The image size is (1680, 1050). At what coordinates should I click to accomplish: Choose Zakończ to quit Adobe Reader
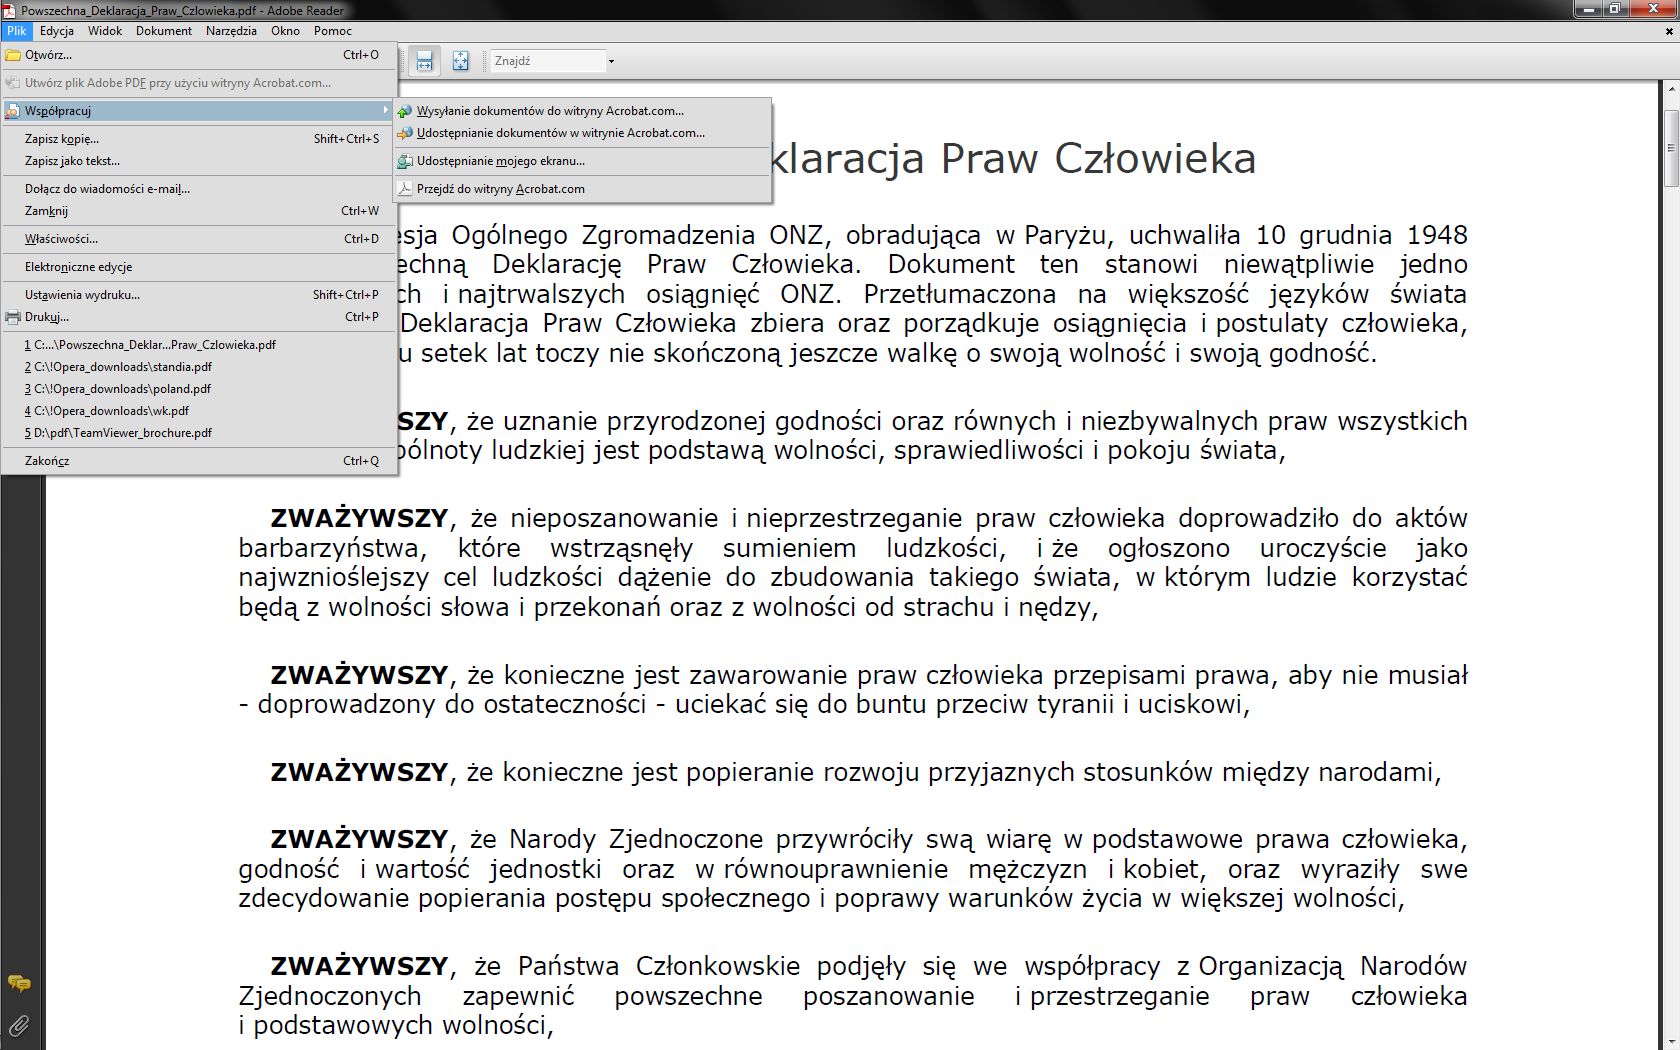(x=199, y=461)
